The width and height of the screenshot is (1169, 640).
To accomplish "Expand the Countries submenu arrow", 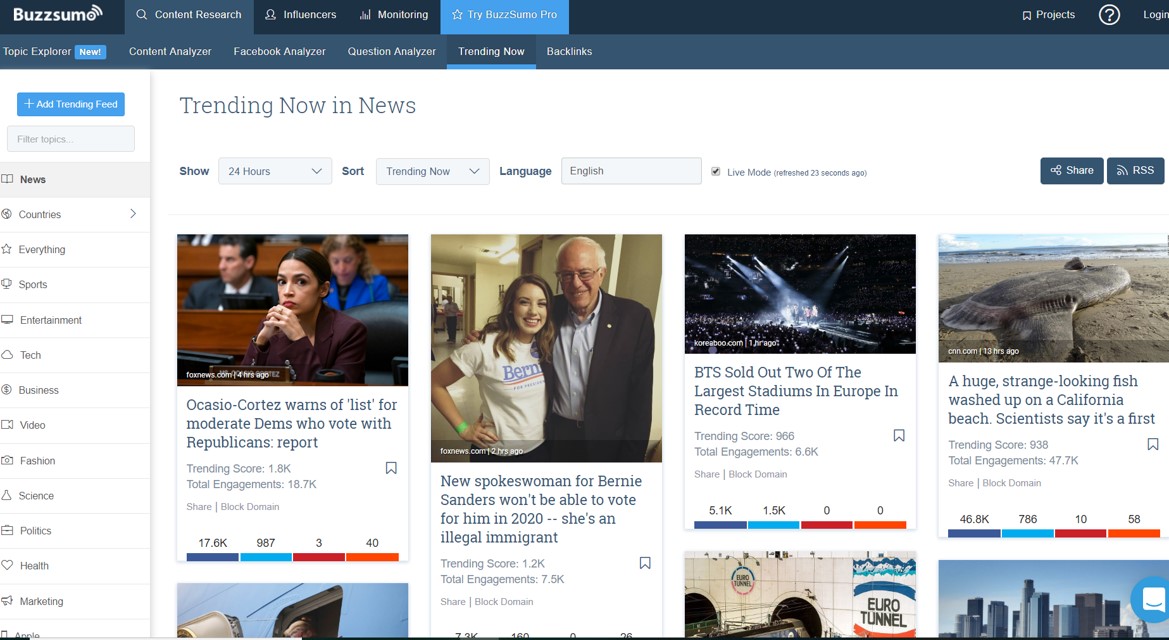I will click(133, 213).
